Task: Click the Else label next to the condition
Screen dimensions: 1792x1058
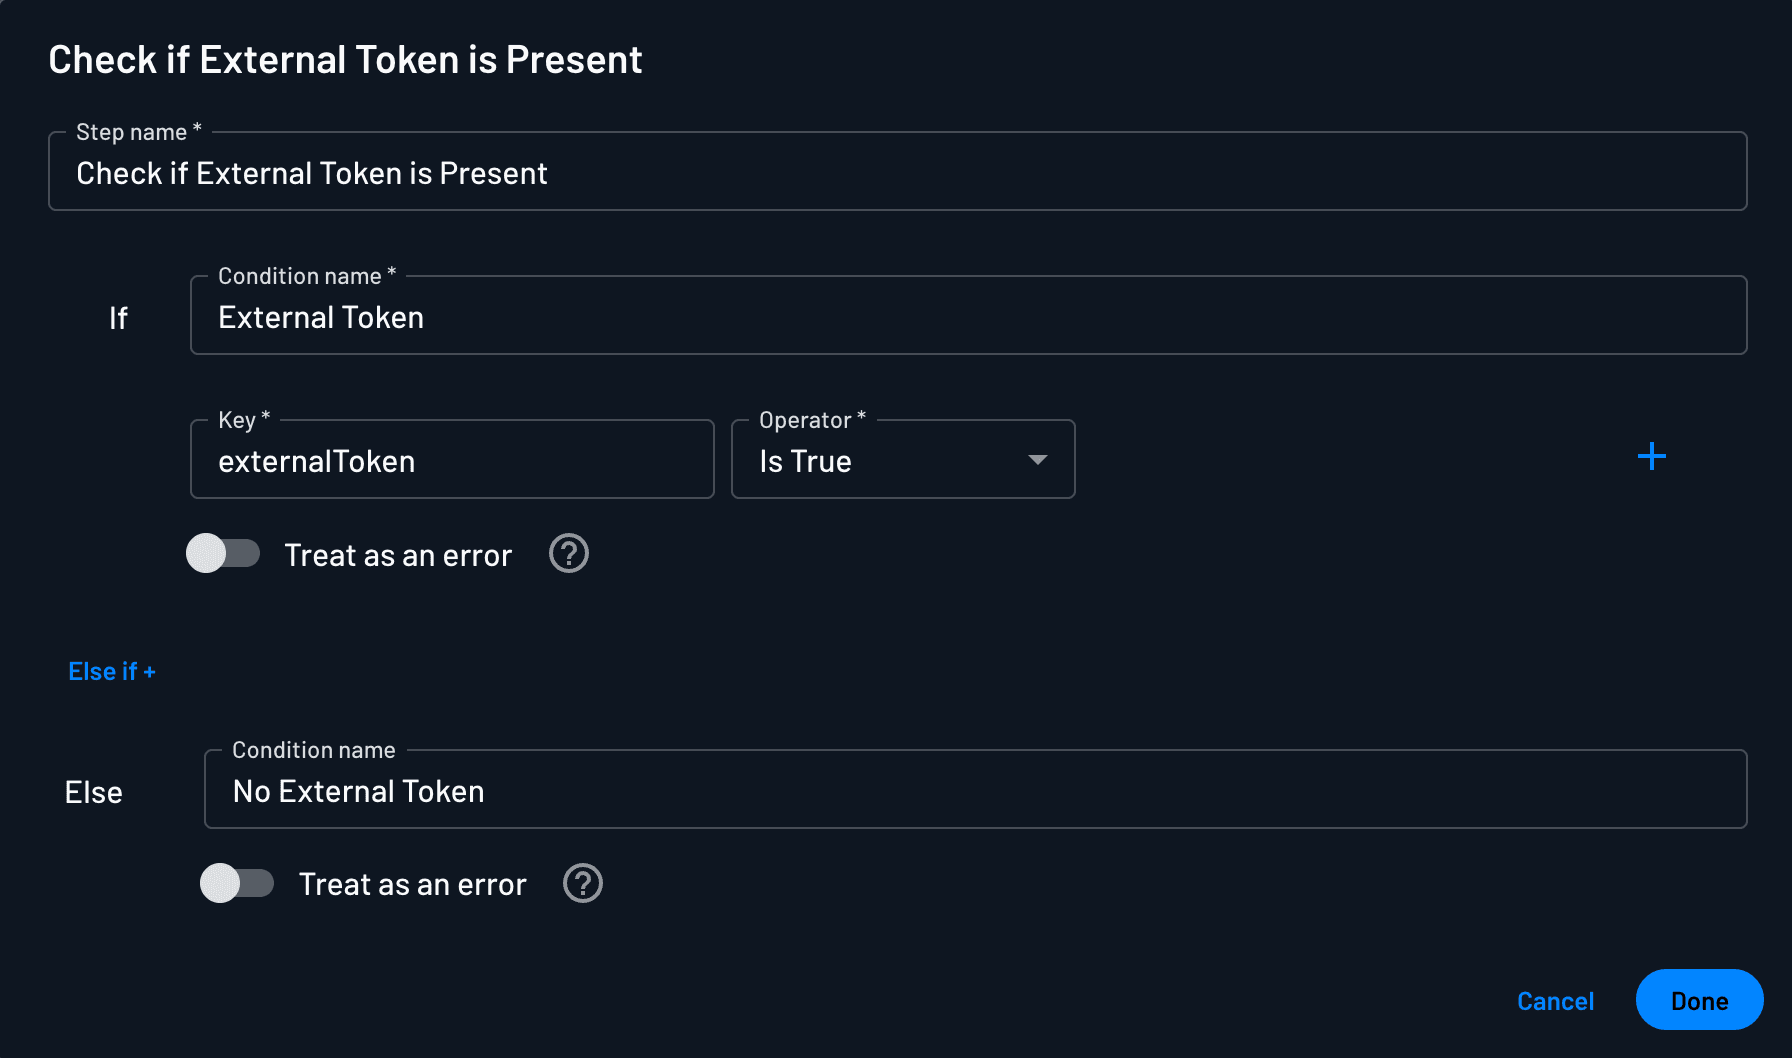Action: pyautogui.click(x=93, y=791)
